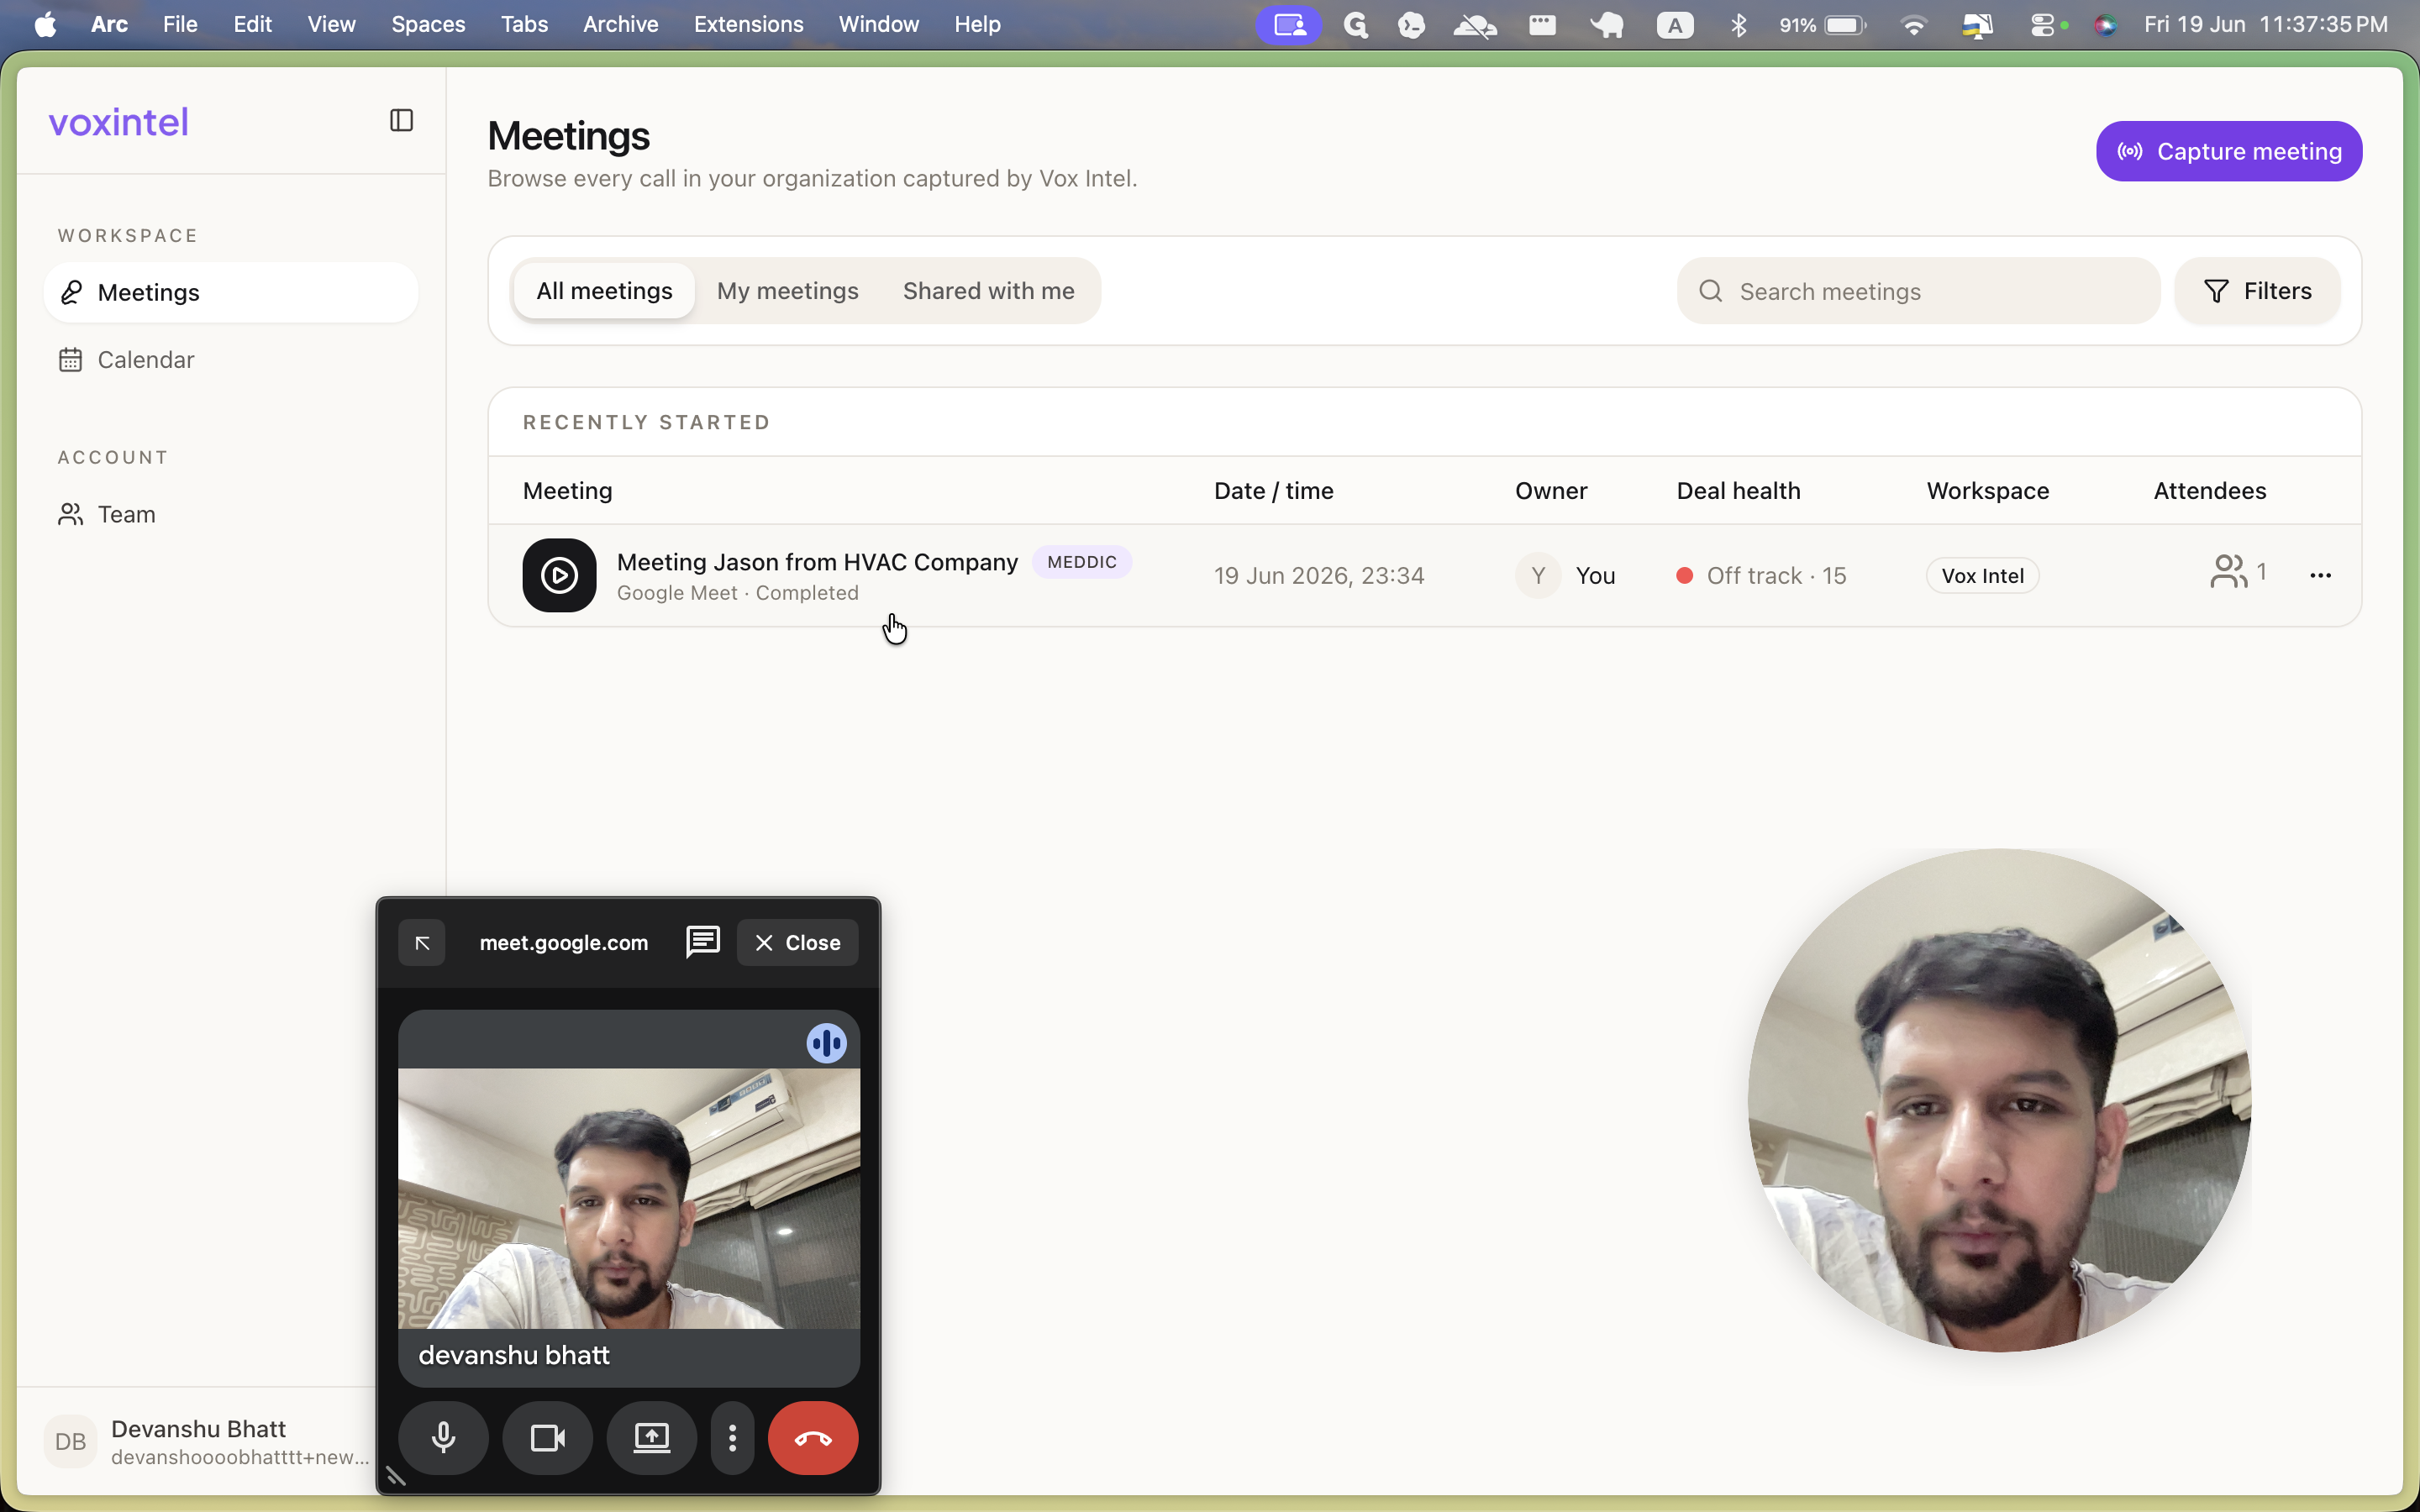Collapse the sidebar with the panel icon
This screenshot has height=1512, width=2420.
[401, 121]
